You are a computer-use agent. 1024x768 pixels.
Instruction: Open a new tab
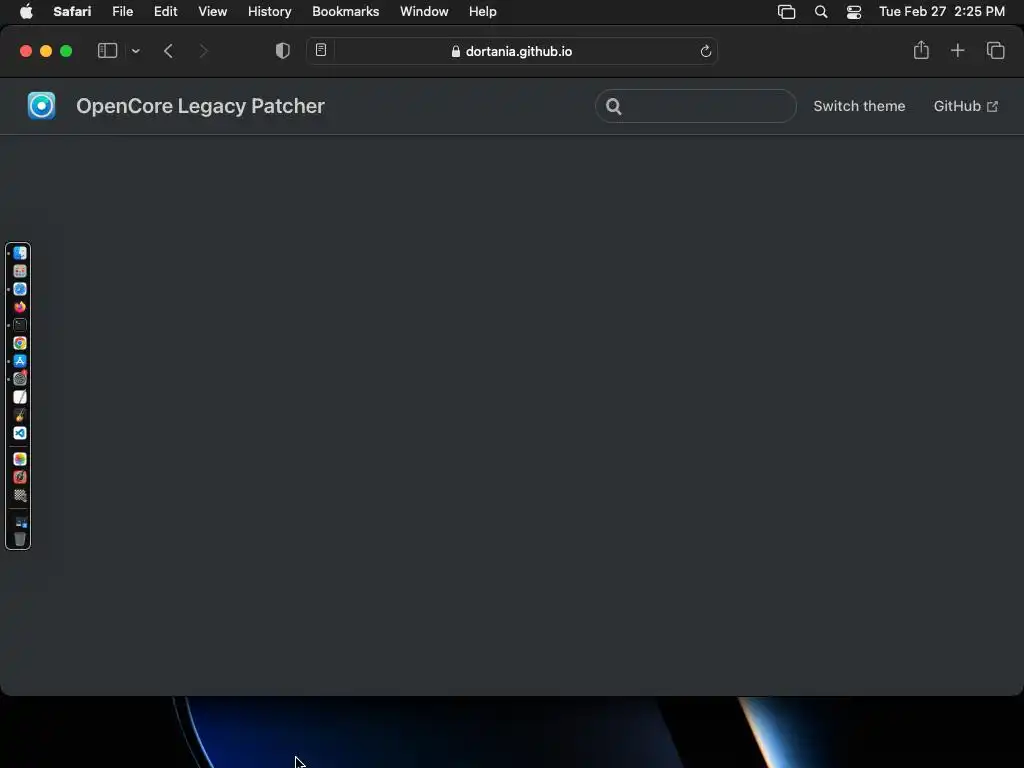[957, 50]
